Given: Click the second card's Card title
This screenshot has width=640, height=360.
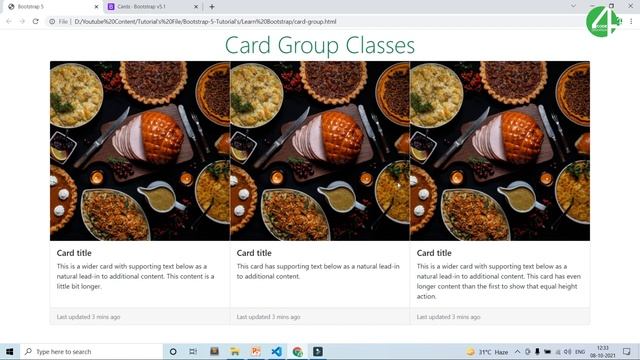Looking at the screenshot, I should pos(254,253).
